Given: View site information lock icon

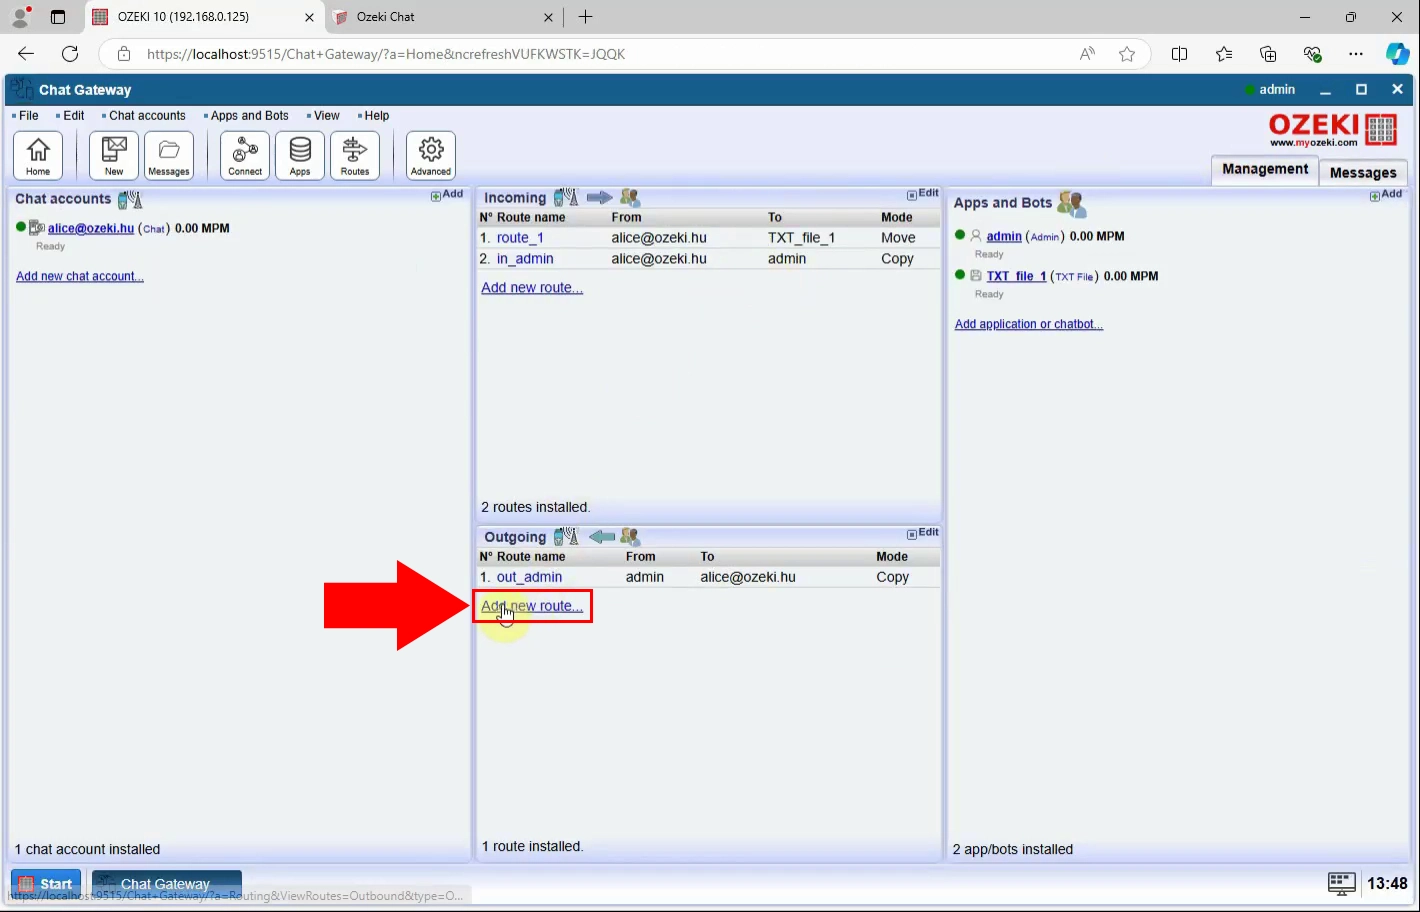Looking at the screenshot, I should point(124,54).
